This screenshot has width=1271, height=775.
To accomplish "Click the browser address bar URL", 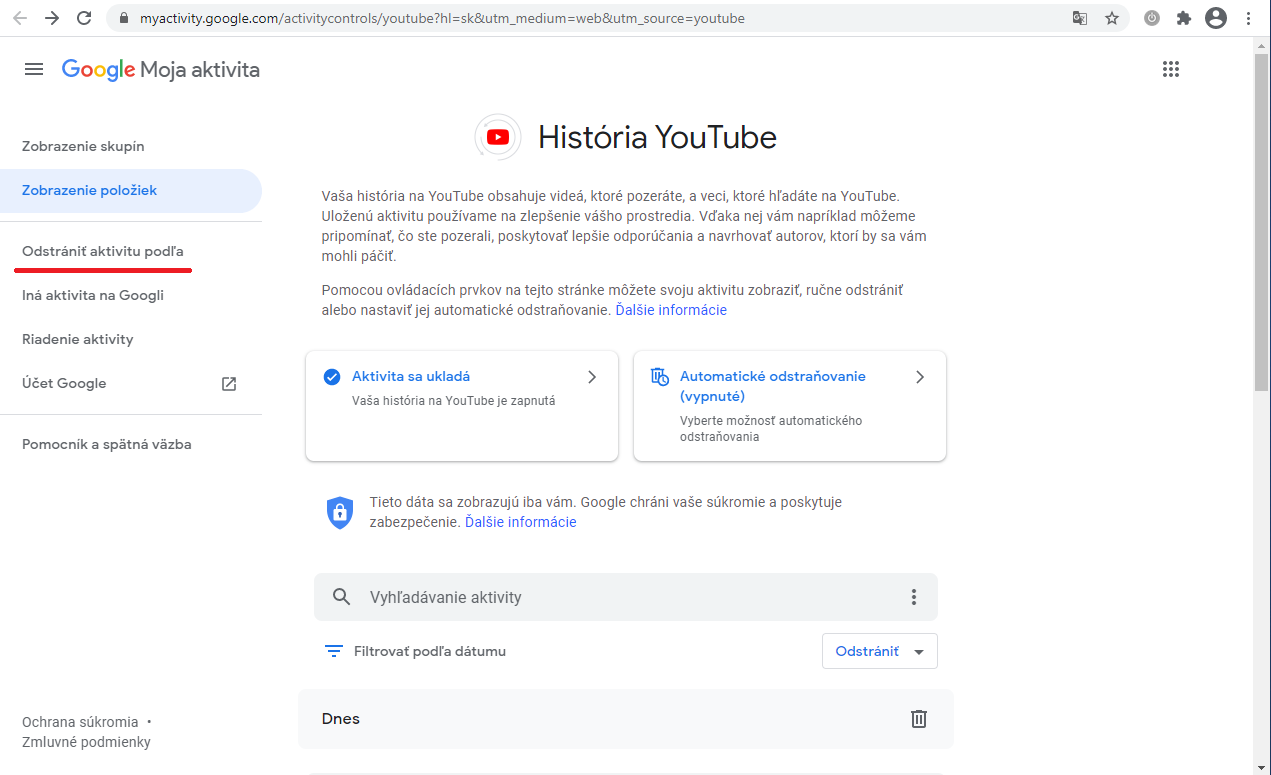I will (441, 18).
